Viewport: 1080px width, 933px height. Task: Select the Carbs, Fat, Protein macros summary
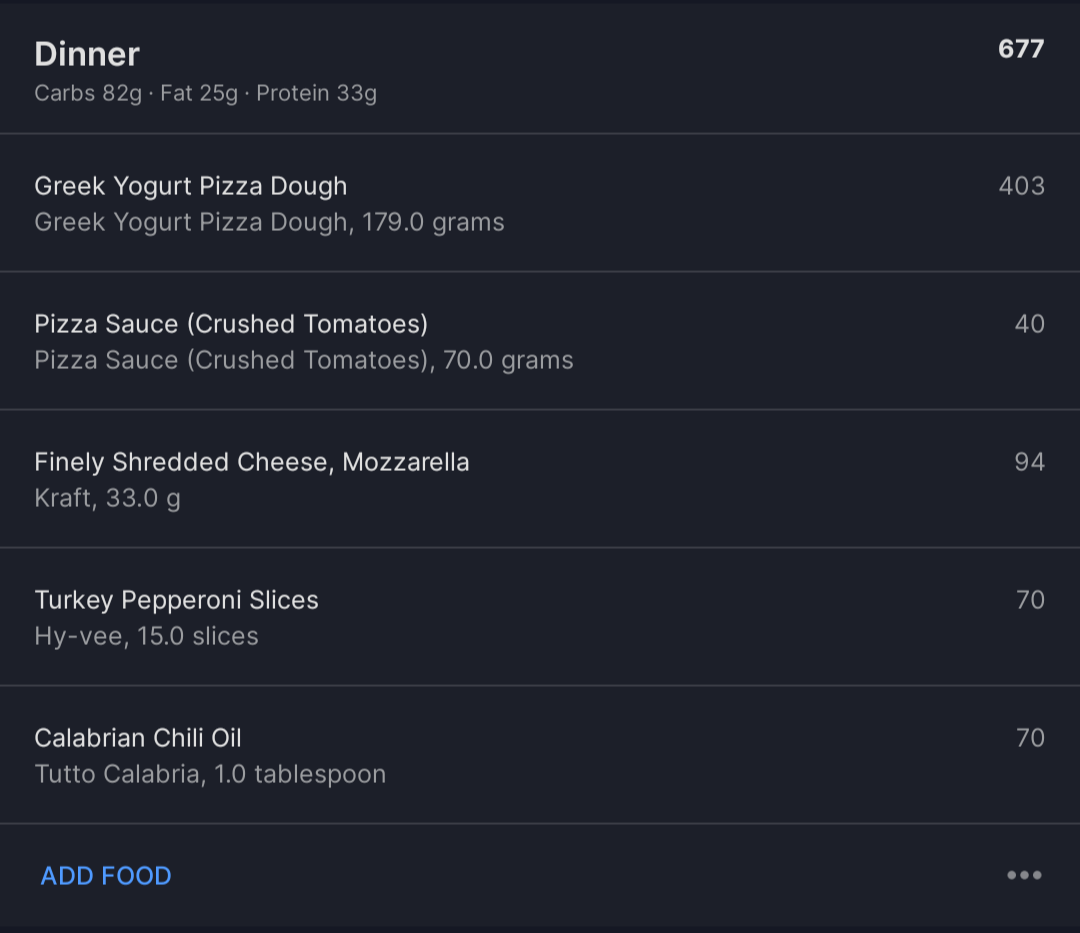(205, 94)
